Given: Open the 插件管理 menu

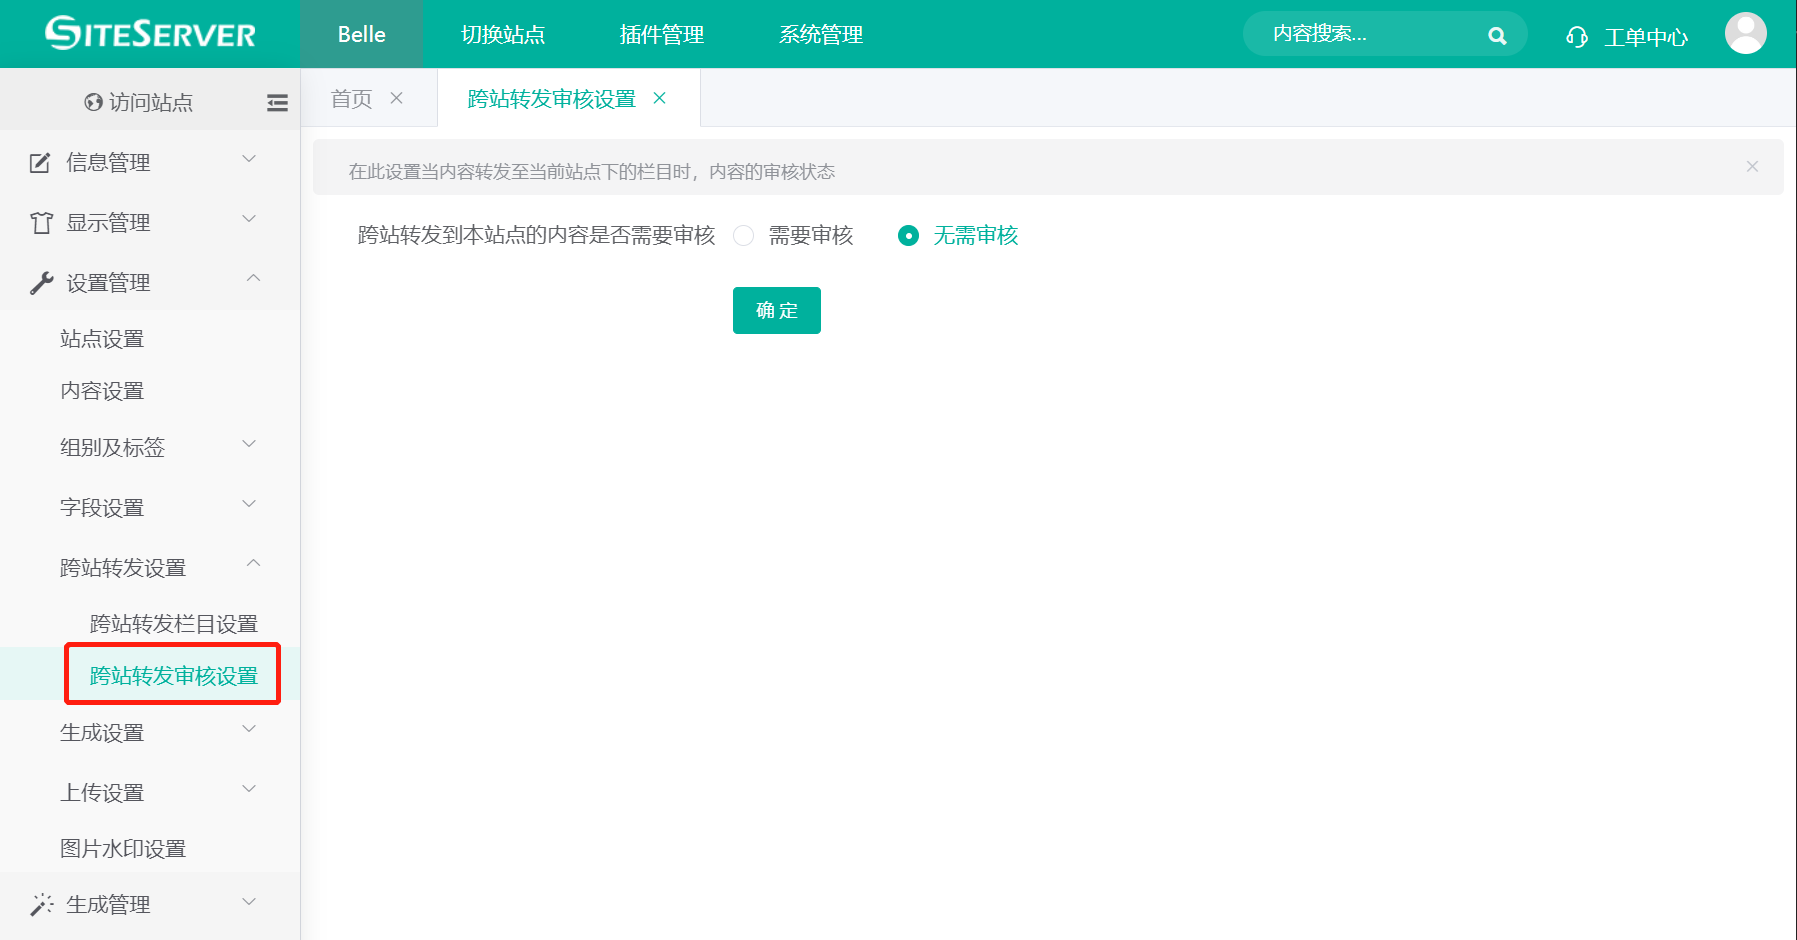Looking at the screenshot, I should tap(660, 33).
